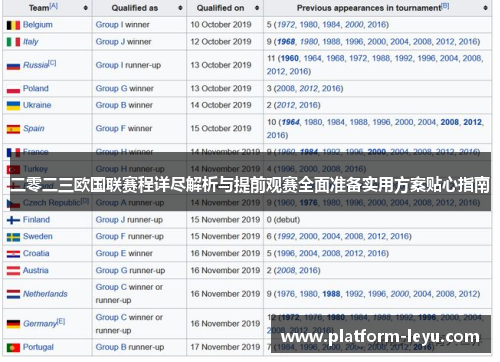This screenshot has height=362, width=500.
Task: Sort by Previous appearances column arrows
Action: [x=485, y=8]
